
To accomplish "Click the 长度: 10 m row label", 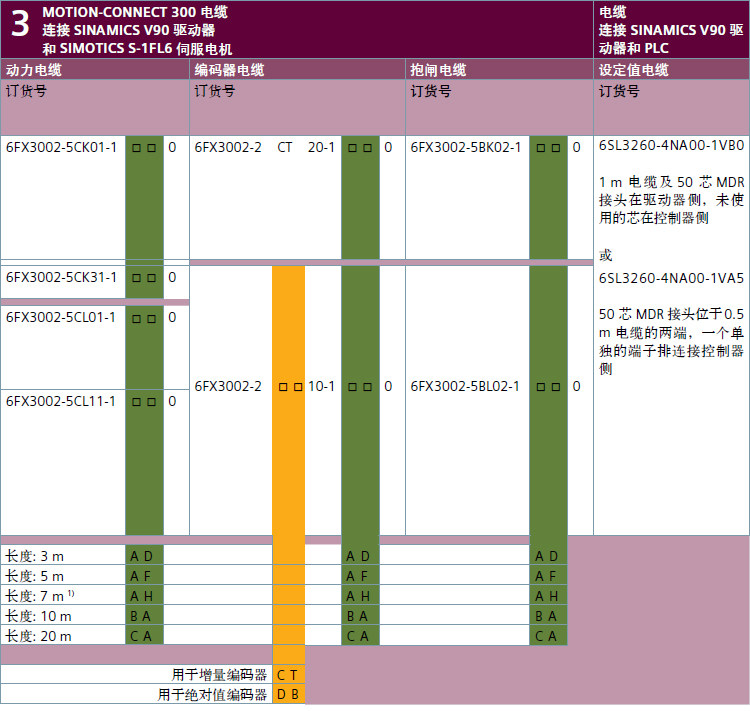I will pos(38,616).
